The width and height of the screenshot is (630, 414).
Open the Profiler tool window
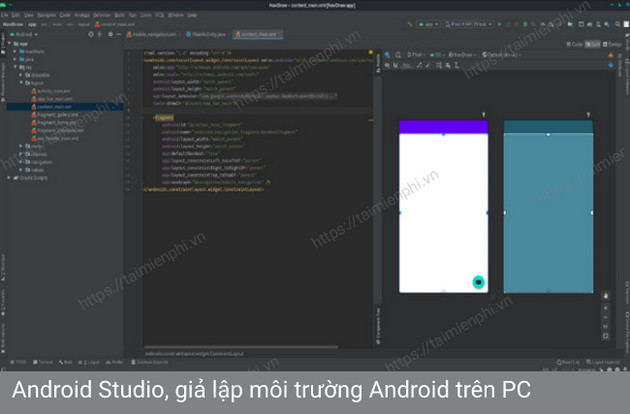click(x=115, y=362)
